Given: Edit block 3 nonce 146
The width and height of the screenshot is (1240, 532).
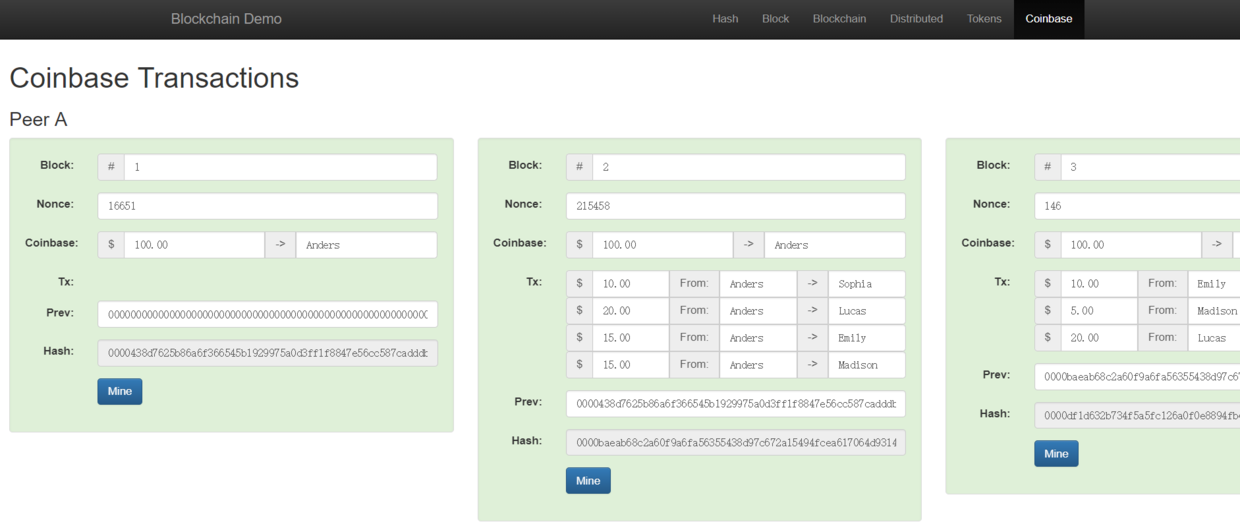Looking at the screenshot, I should coord(1137,206).
